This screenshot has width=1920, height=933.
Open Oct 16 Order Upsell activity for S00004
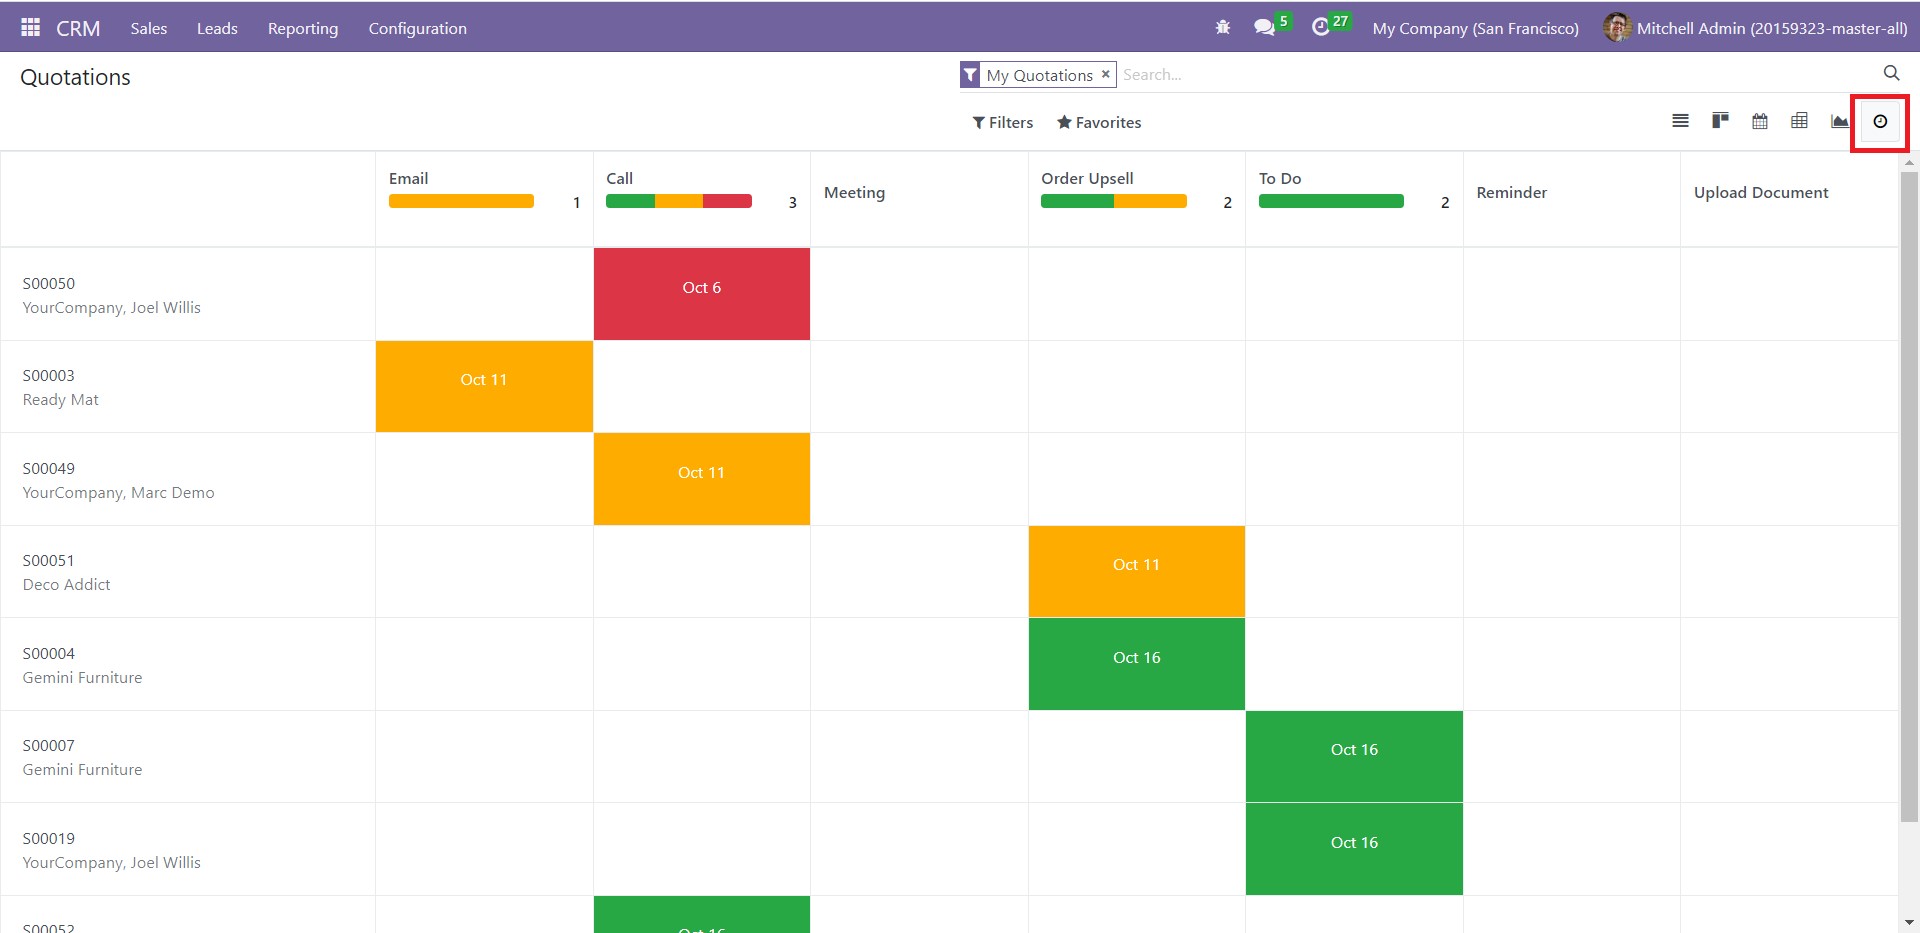click(1137, 664)
